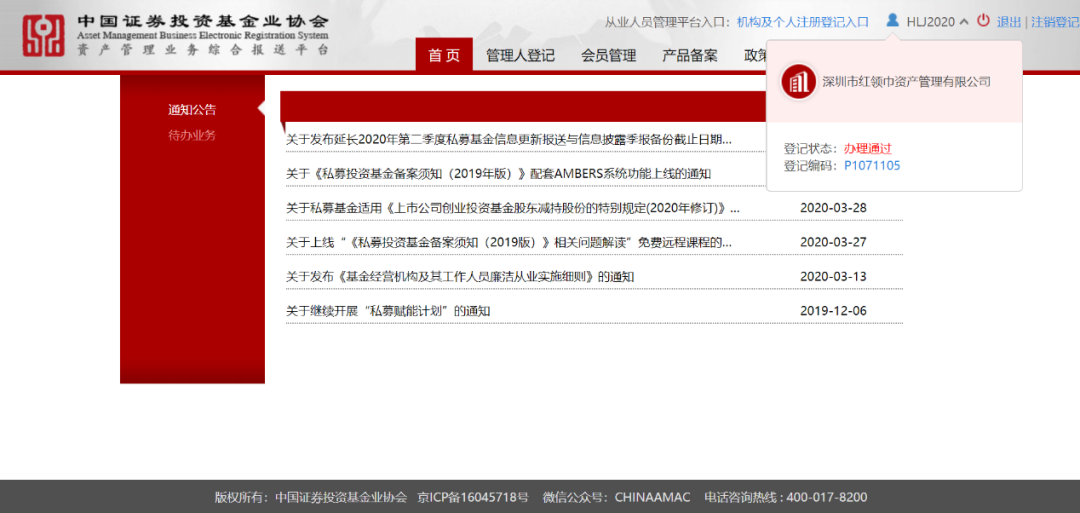This screenshot has height=513, width=1080.
Task: Go to the 首页 tab
Action: [444, 55]
